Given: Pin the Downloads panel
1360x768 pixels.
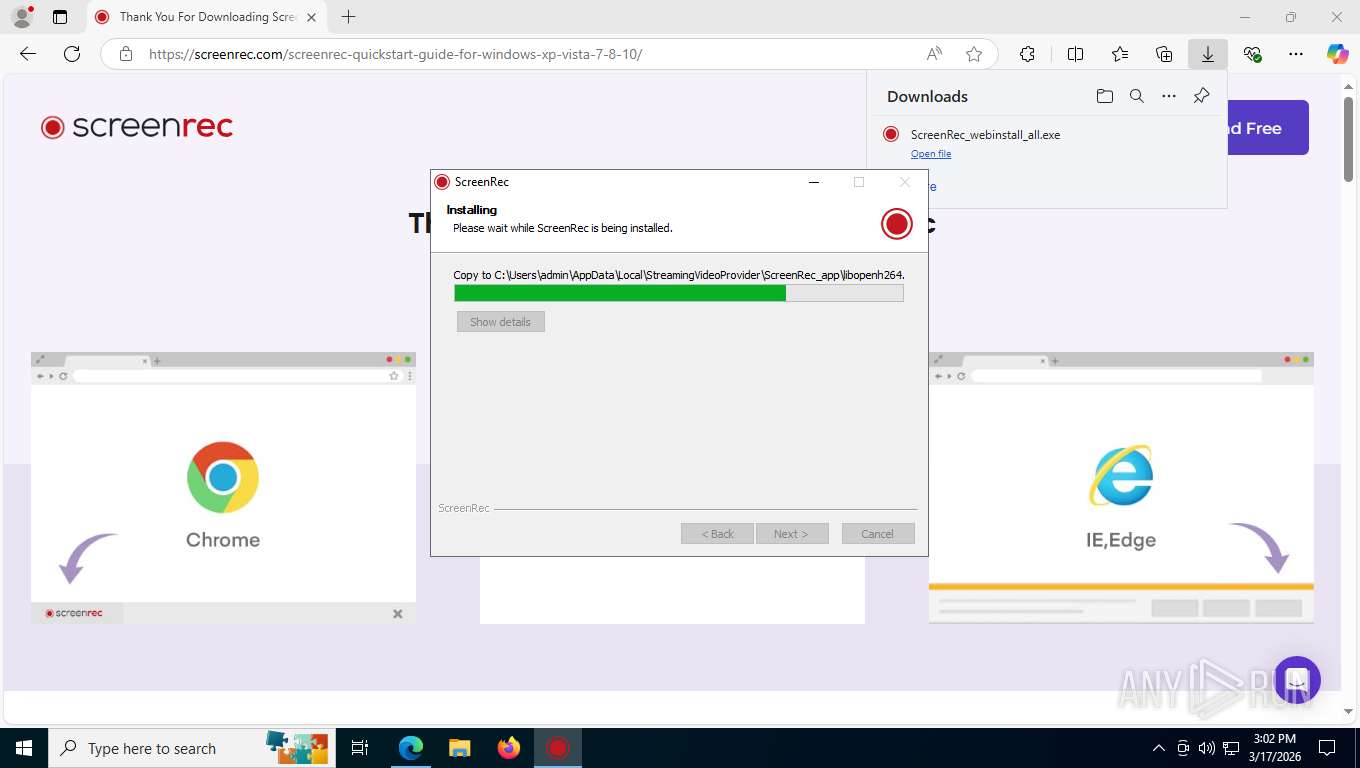Looking at the screenshot, I should 1201,96.
